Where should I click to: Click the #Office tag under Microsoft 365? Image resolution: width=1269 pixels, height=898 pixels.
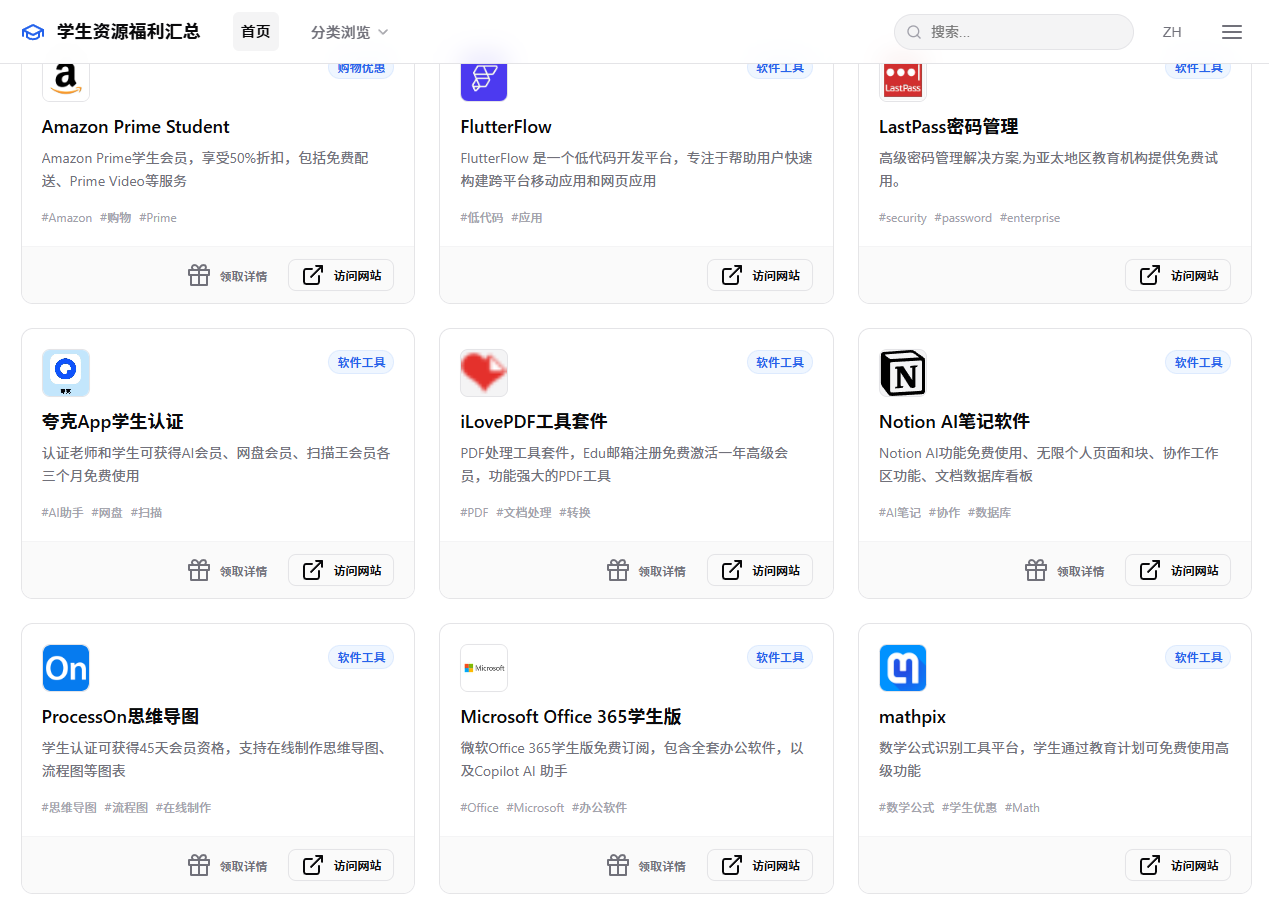tap(479, 807)
